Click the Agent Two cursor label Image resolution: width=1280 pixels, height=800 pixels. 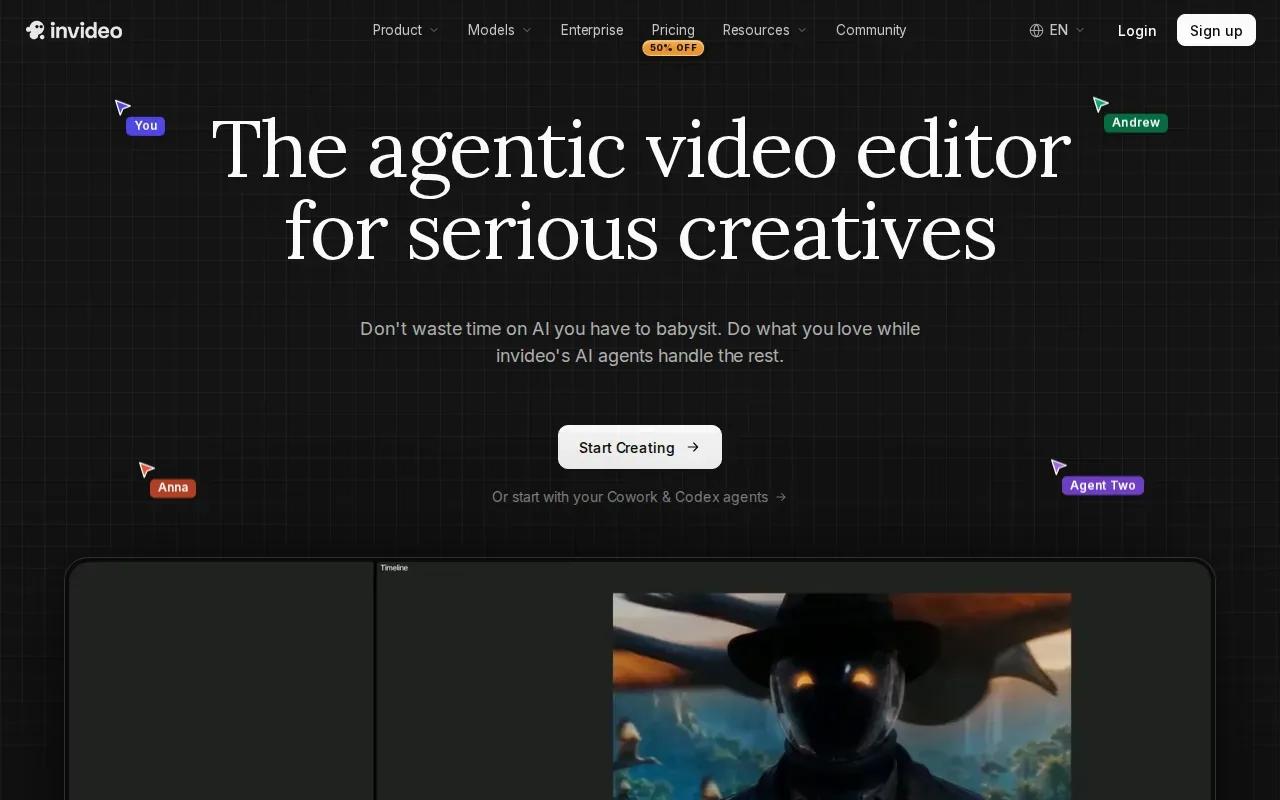(1103, 486)
